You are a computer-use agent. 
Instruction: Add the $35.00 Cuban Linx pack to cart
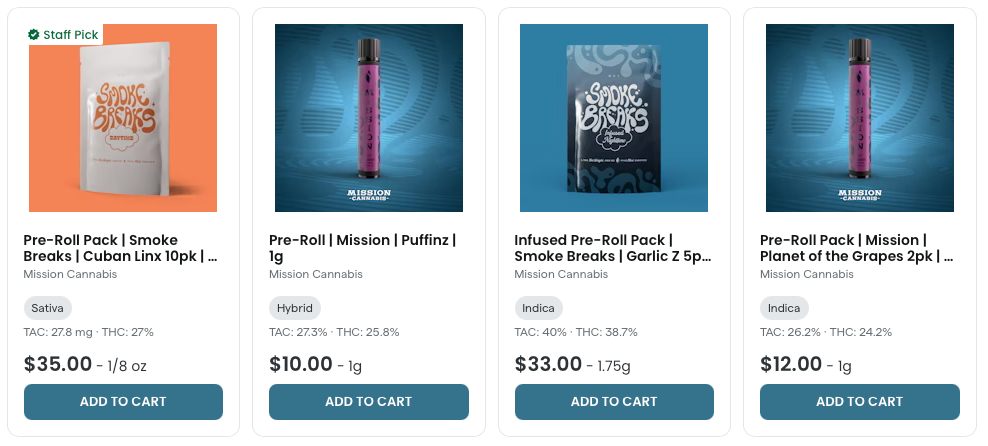pos(123,402)
